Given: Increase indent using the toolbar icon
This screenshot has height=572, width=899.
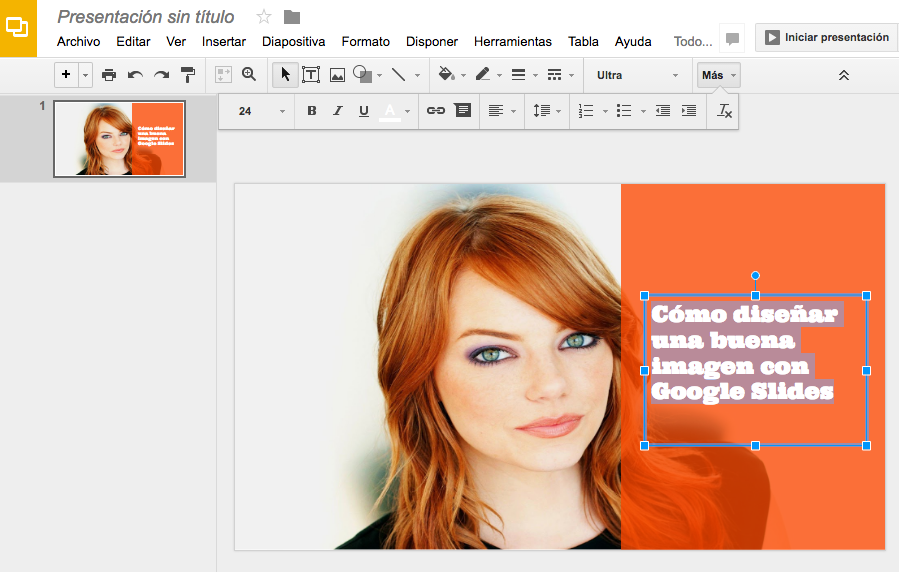Looking at the screenshot, I should coord(689,111).
